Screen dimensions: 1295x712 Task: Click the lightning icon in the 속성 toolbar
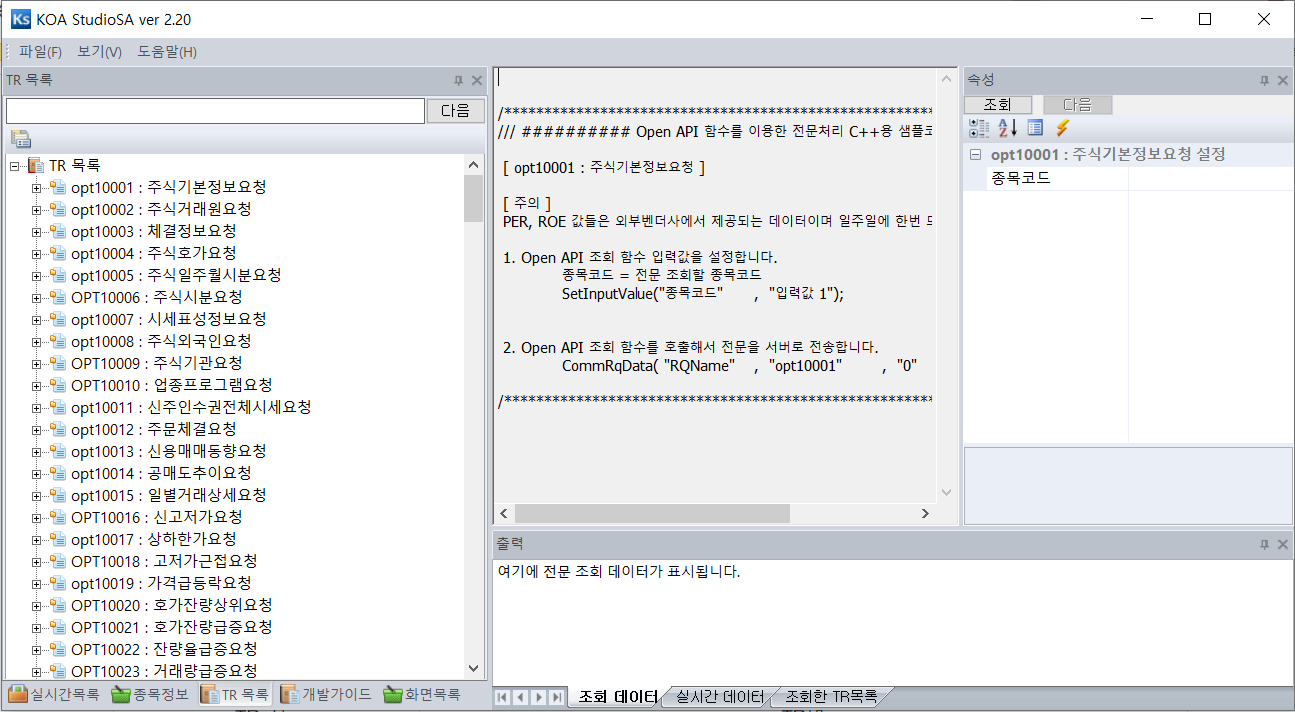tap(1062, 127)
